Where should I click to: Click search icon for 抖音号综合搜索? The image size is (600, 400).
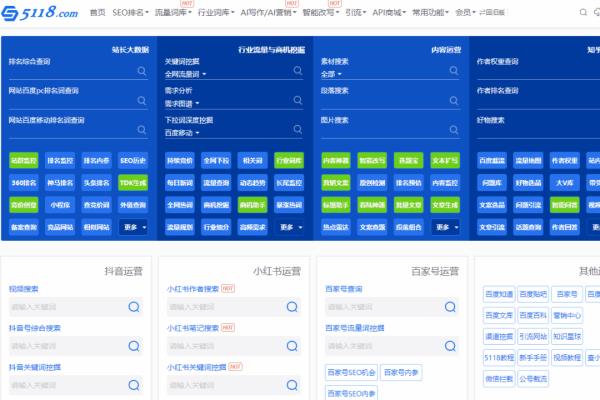[134, 346]
